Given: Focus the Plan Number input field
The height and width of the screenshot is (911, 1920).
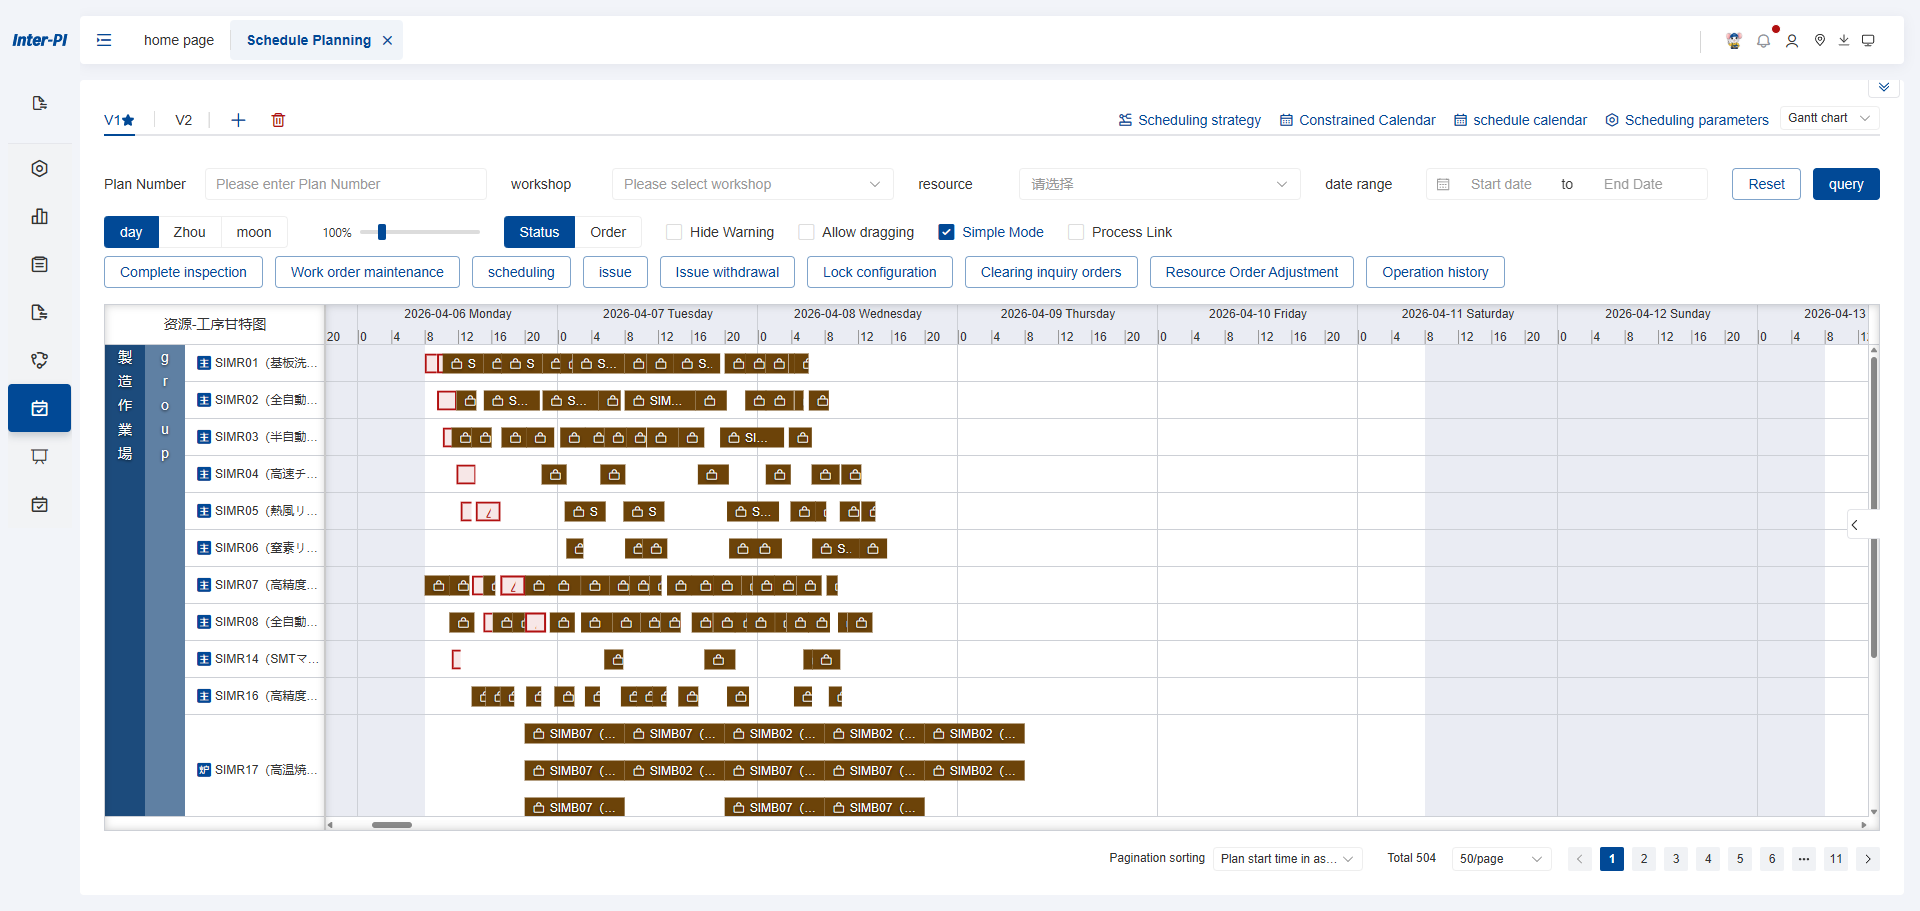Looking at the screenshot, I should click(346, 184).
